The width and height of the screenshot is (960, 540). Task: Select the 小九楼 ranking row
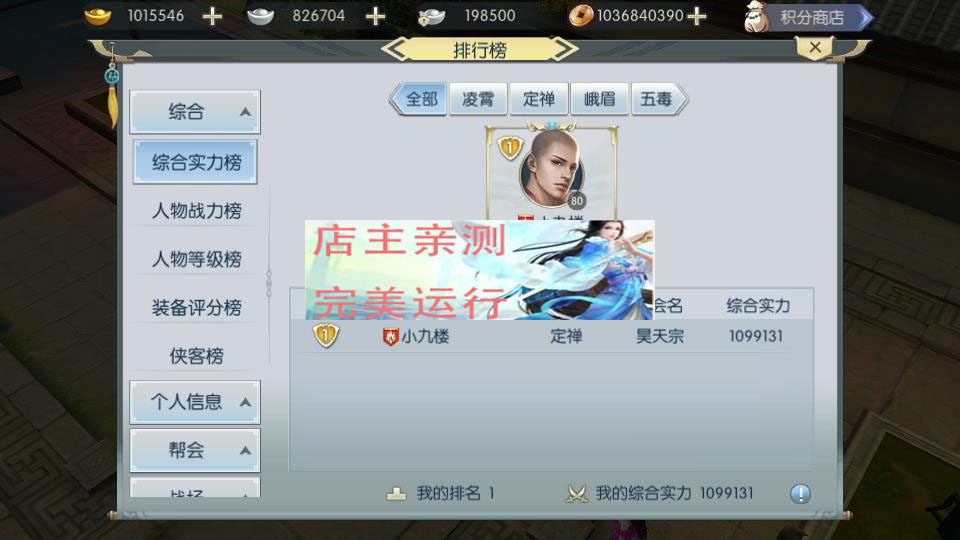click(551, 336)
